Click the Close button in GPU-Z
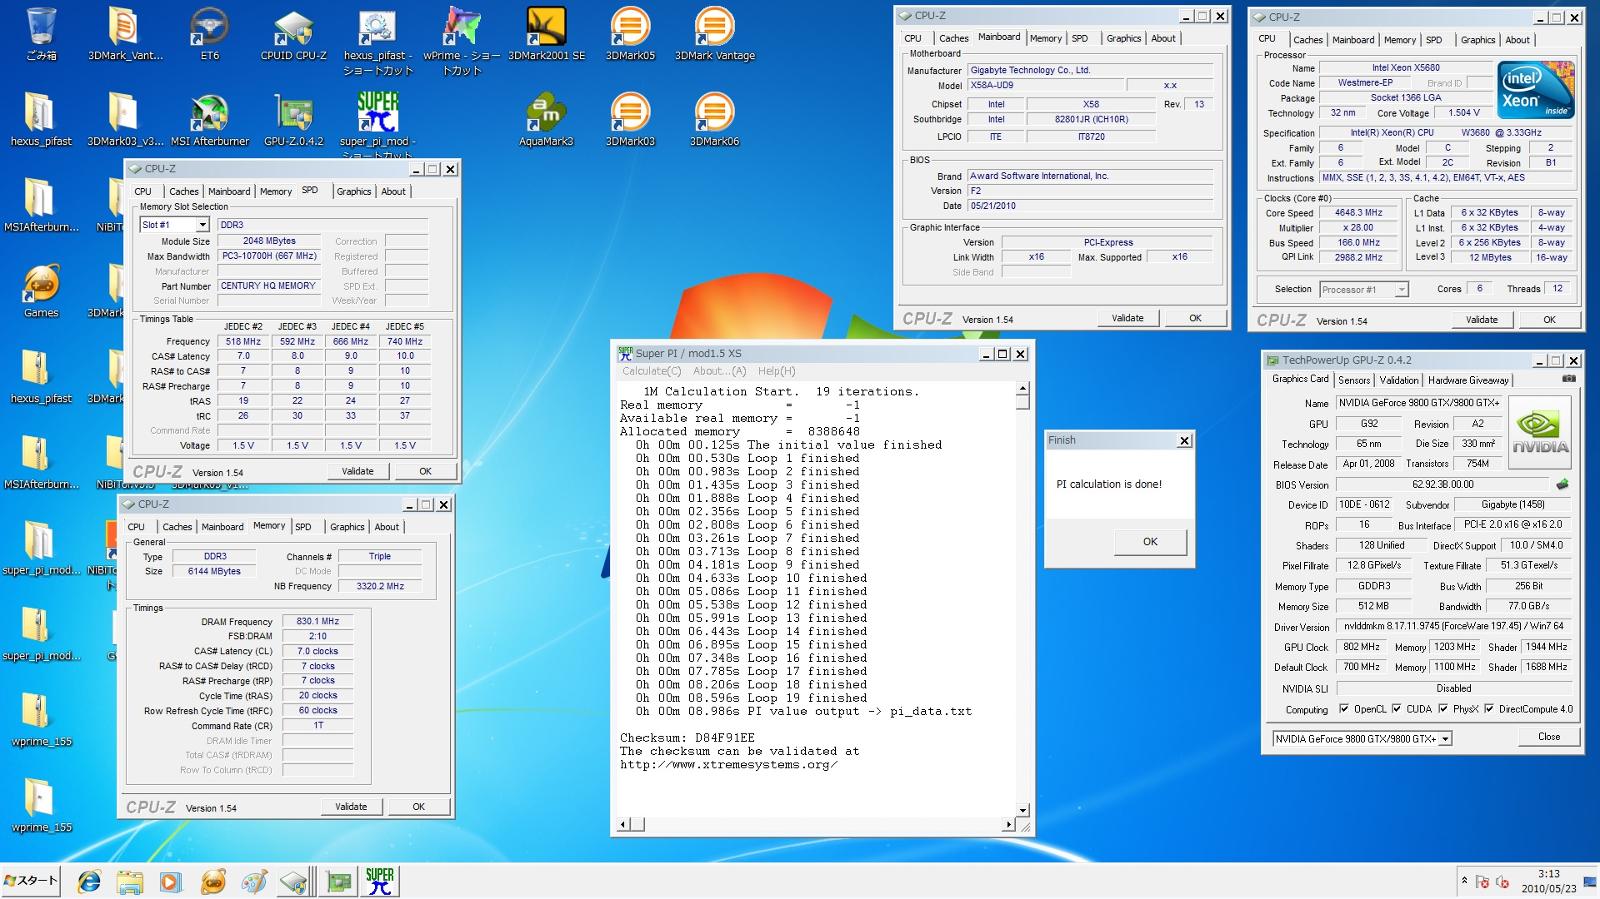This screenshot has height=899, width=1600. (x=1549, y=736)
